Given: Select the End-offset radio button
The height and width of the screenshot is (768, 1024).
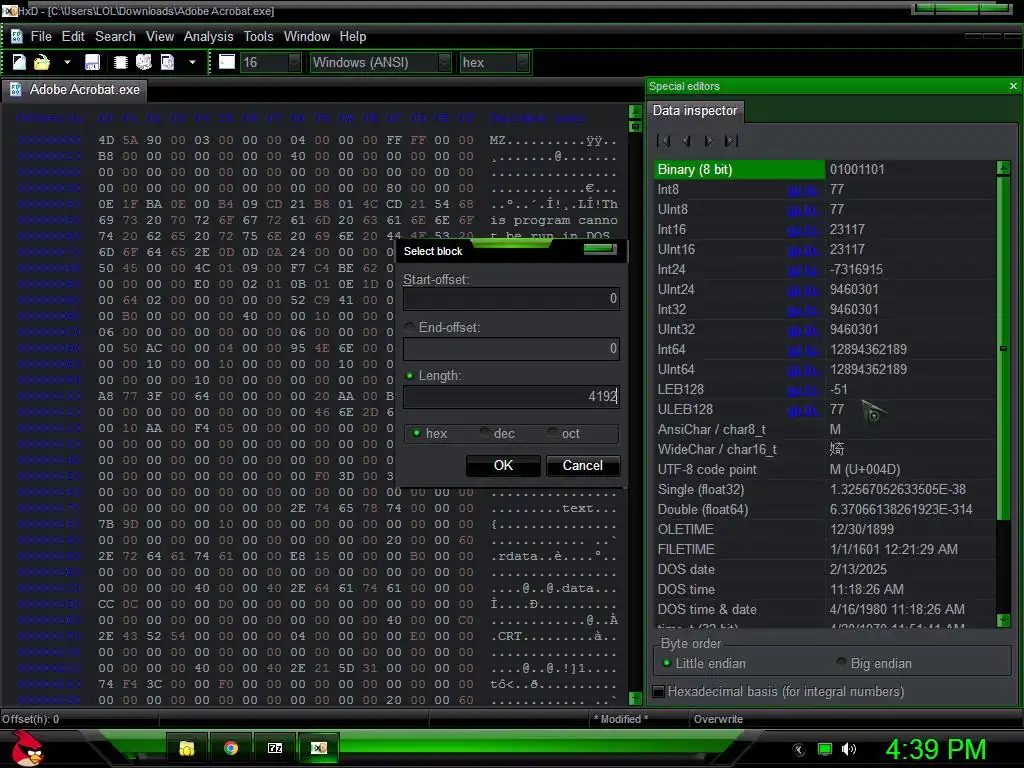Looking at the screenshot, I should (409, 327).
